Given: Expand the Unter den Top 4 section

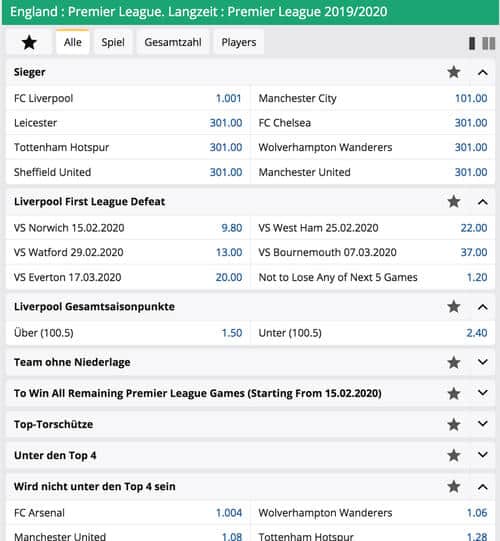Looking at the screenshot, I should [x=483, y=455].
